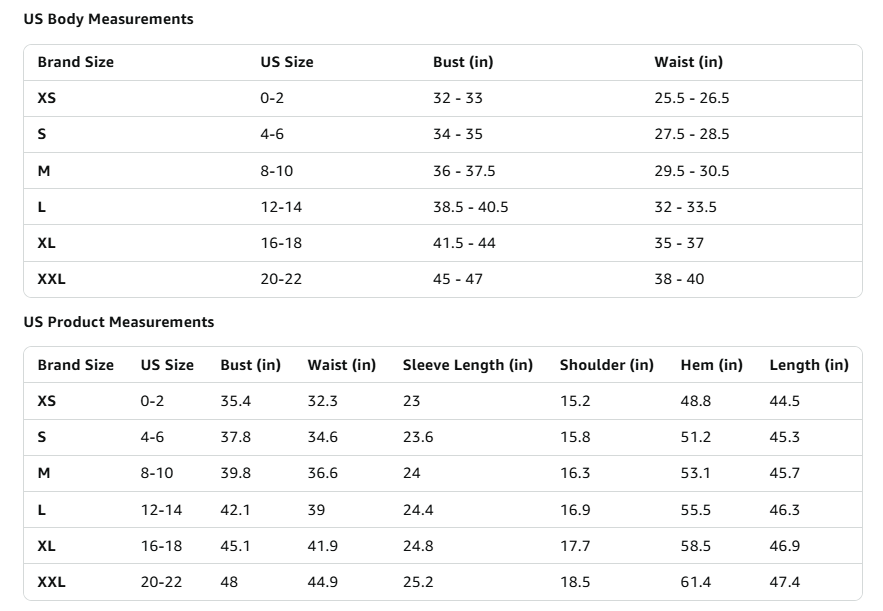Click Hem (in) column header

711,365
